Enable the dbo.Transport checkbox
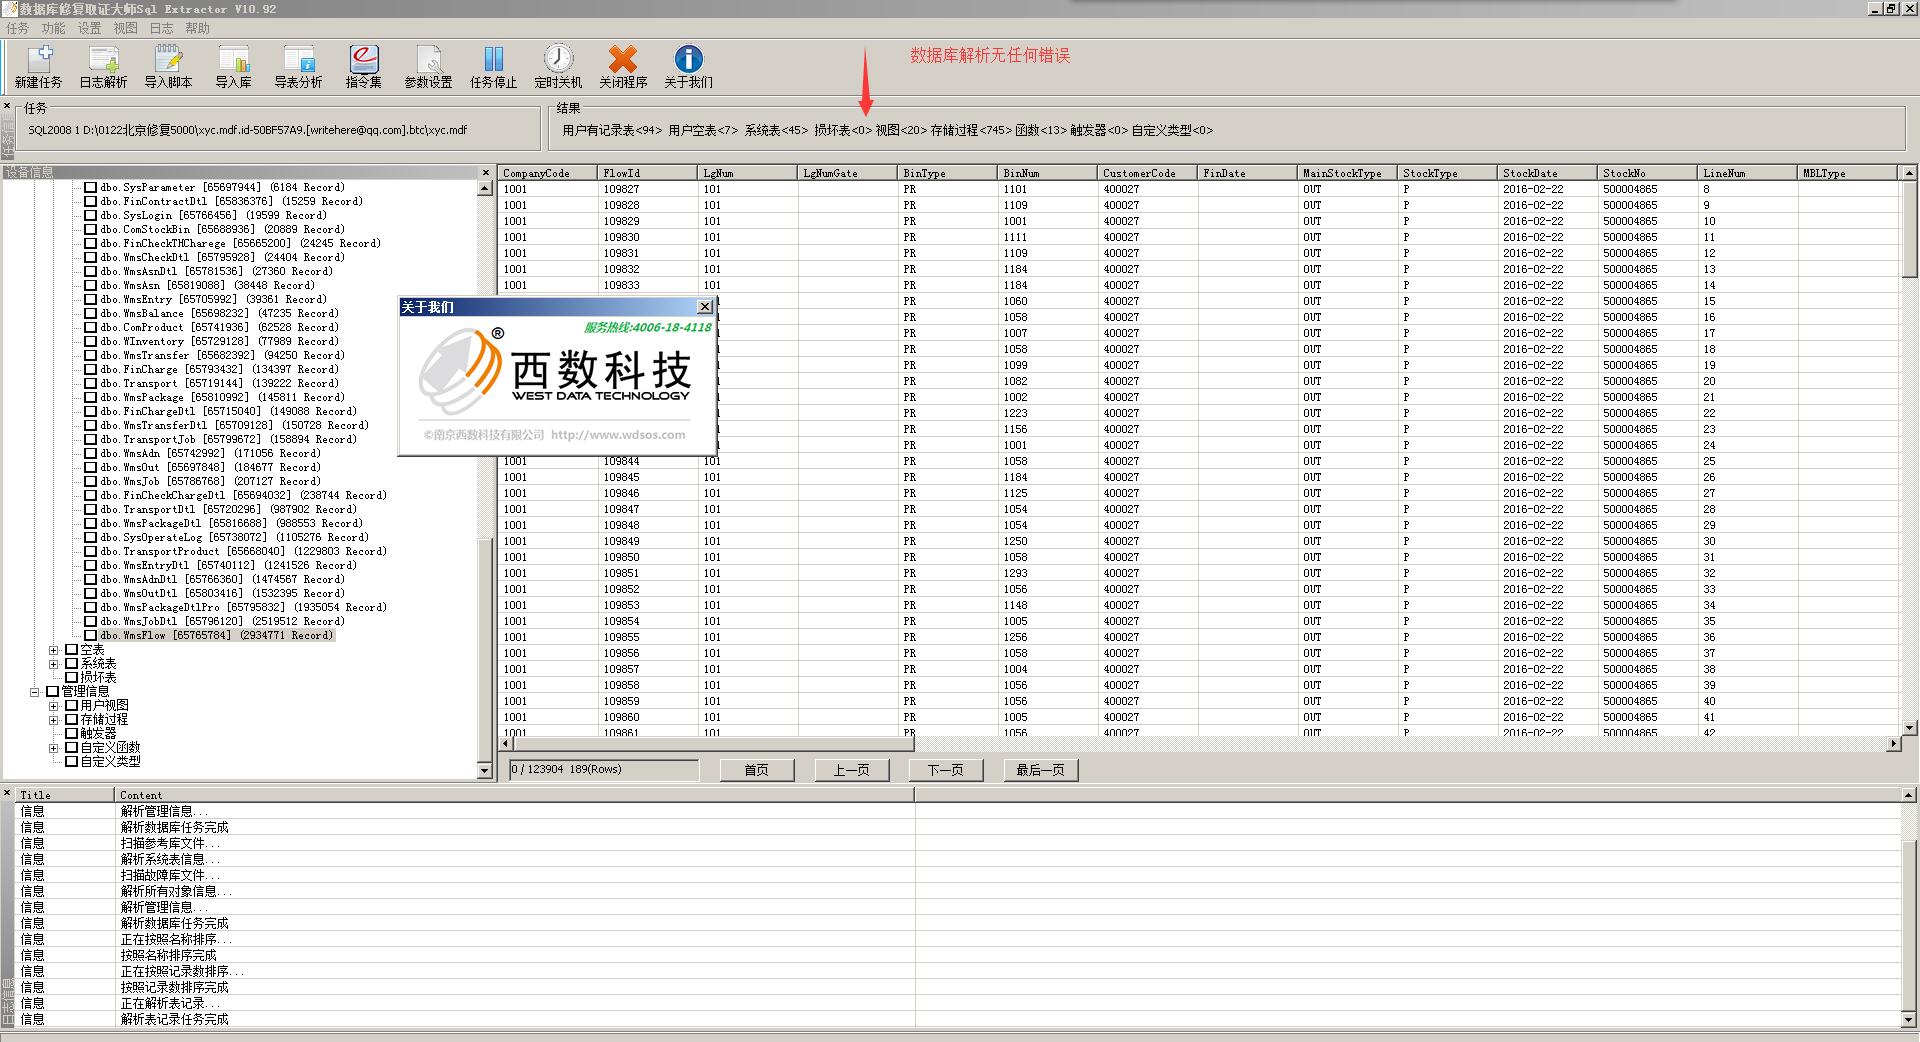1920x1042 pixels. click(x=90, y=383)
